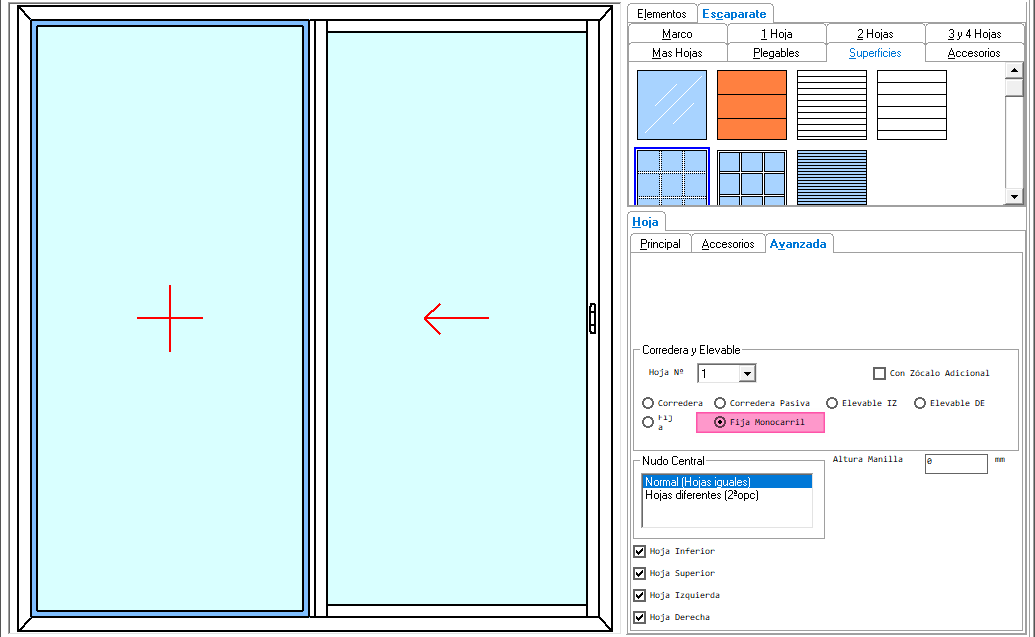Click the surfaces list scroll down arrow

click(x=1014, y=197)
